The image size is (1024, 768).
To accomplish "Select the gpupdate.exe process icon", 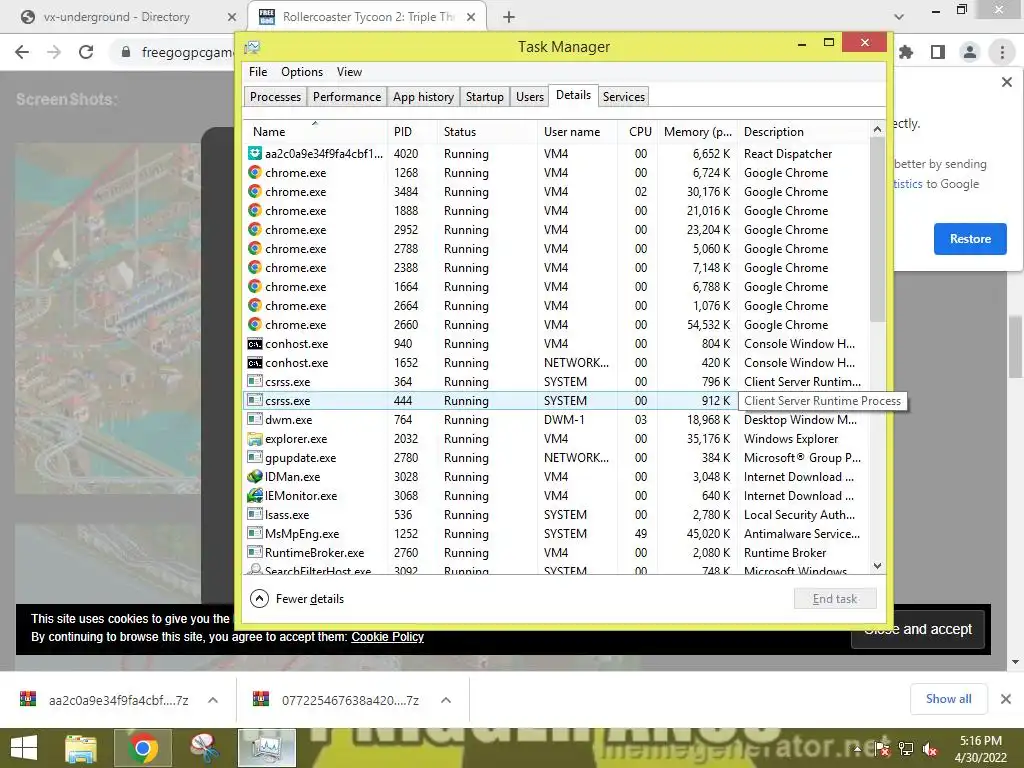I will 255,458.
